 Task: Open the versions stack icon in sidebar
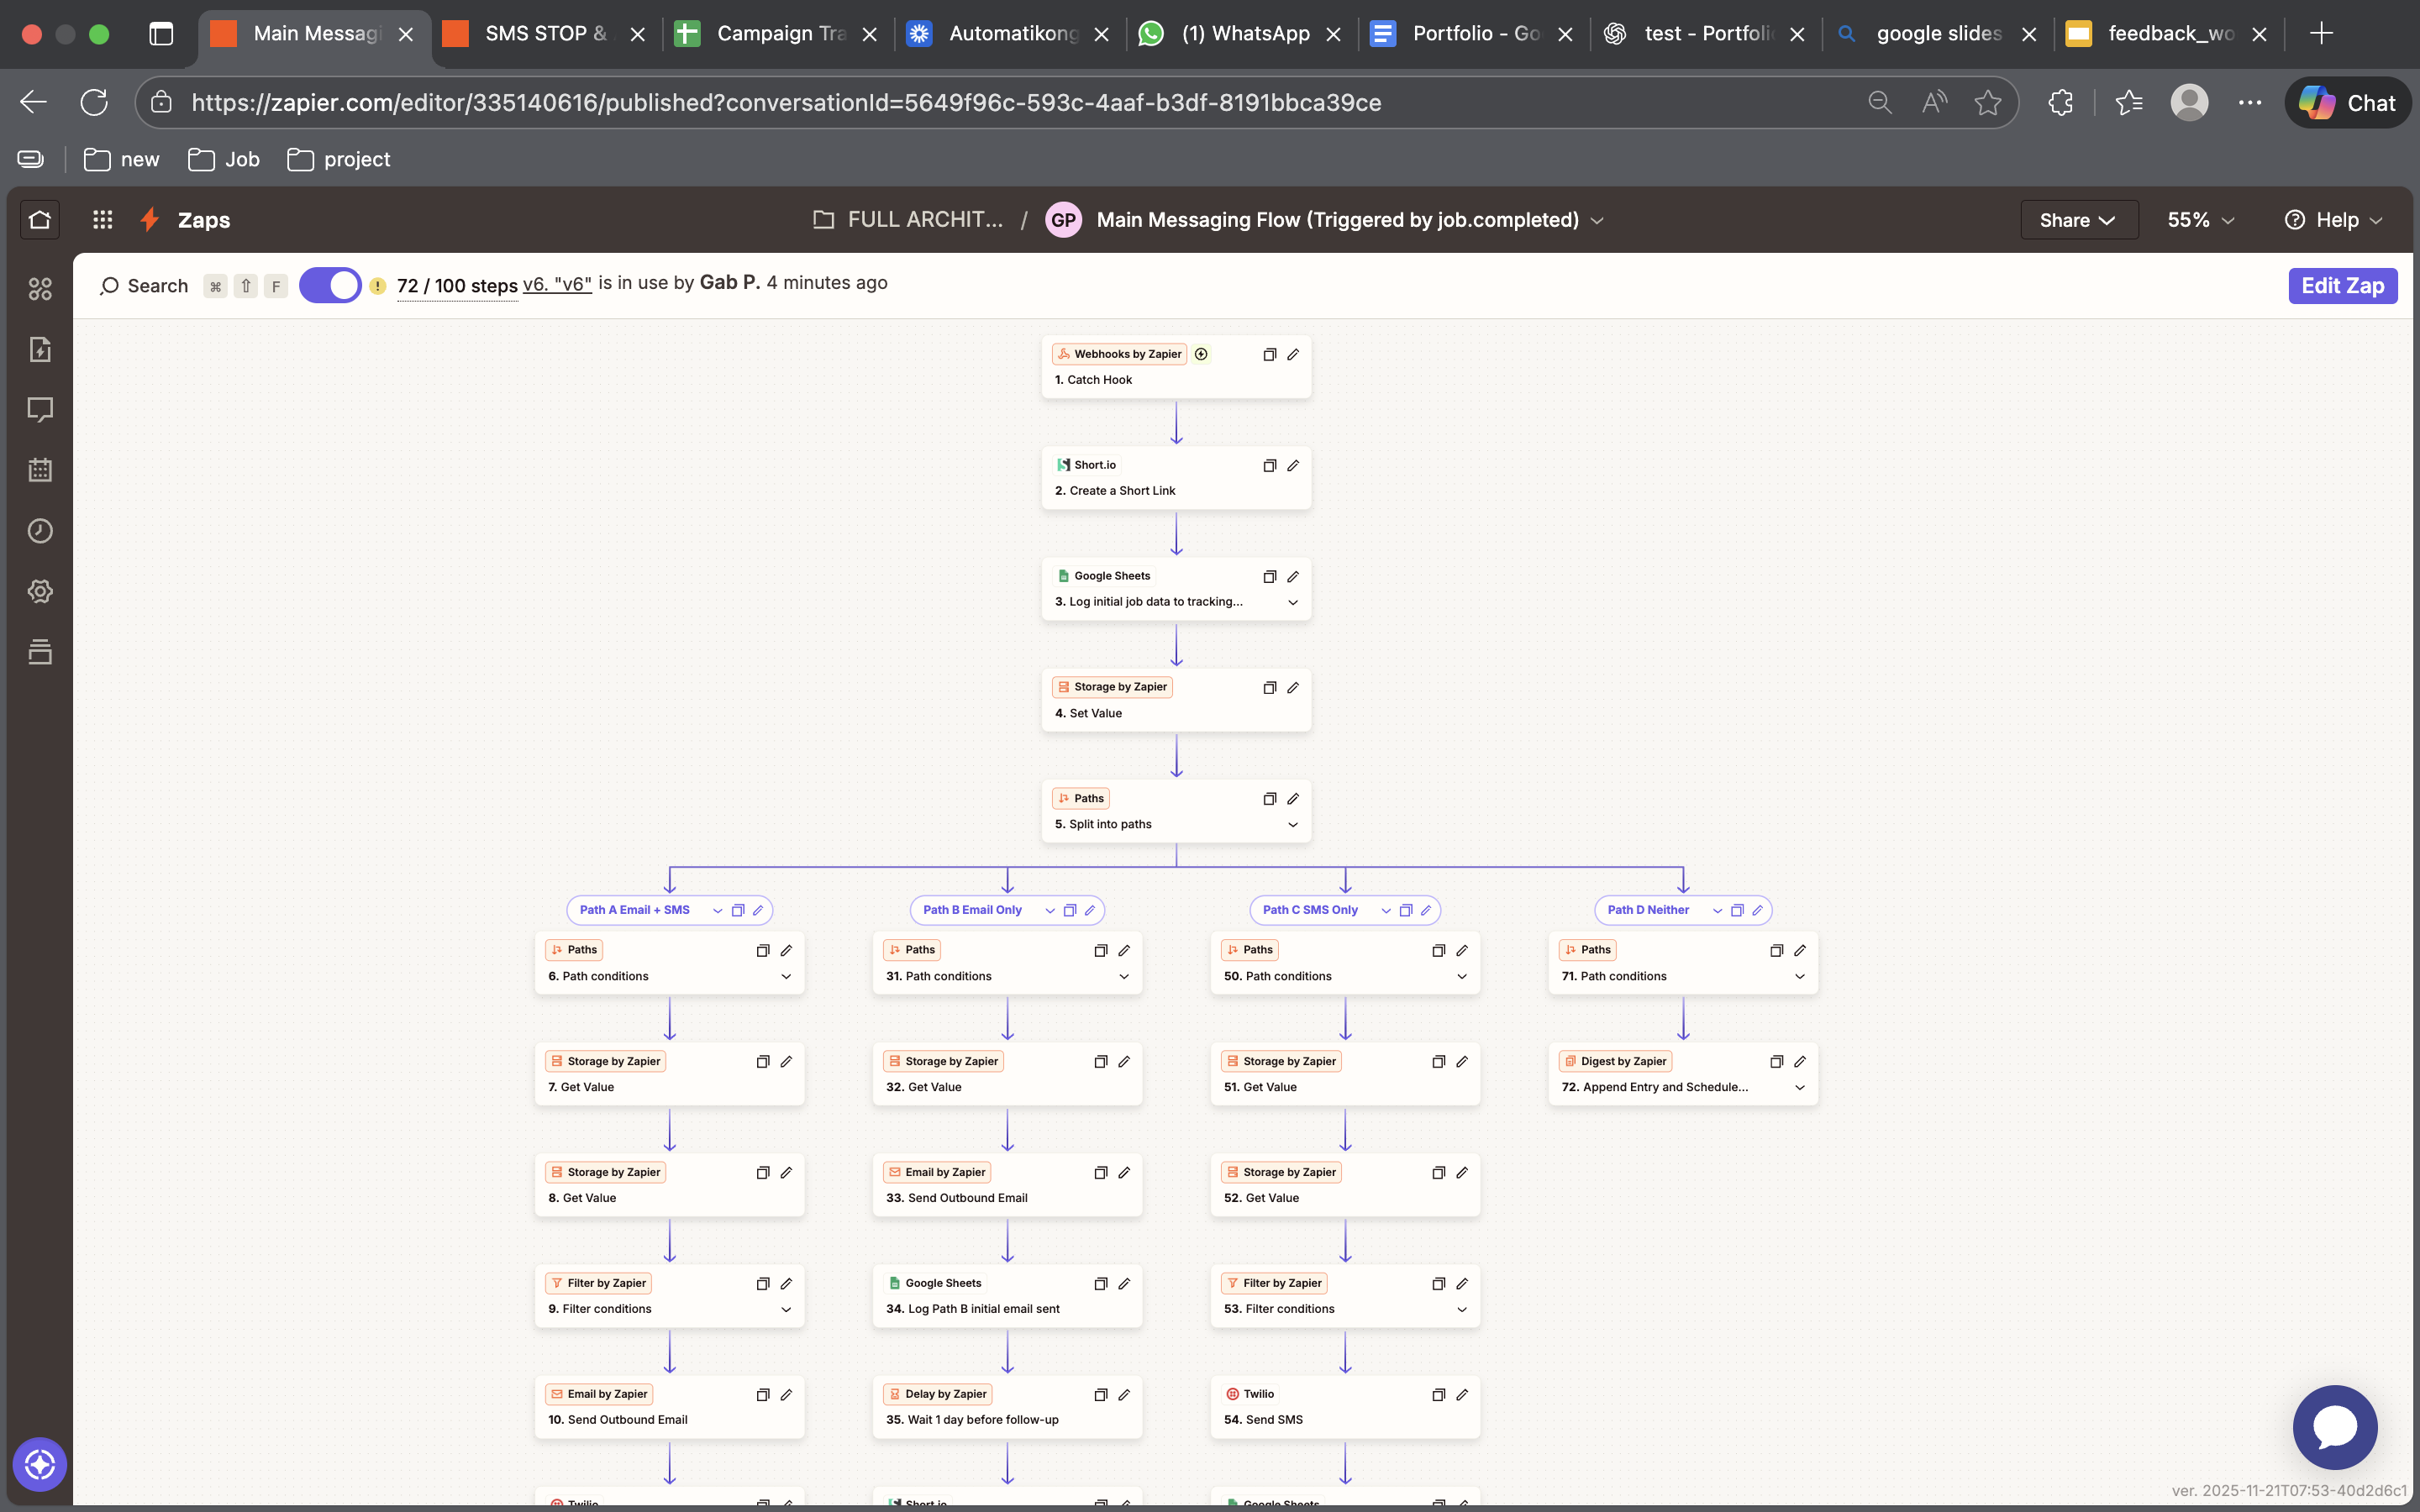pos(40,652)
